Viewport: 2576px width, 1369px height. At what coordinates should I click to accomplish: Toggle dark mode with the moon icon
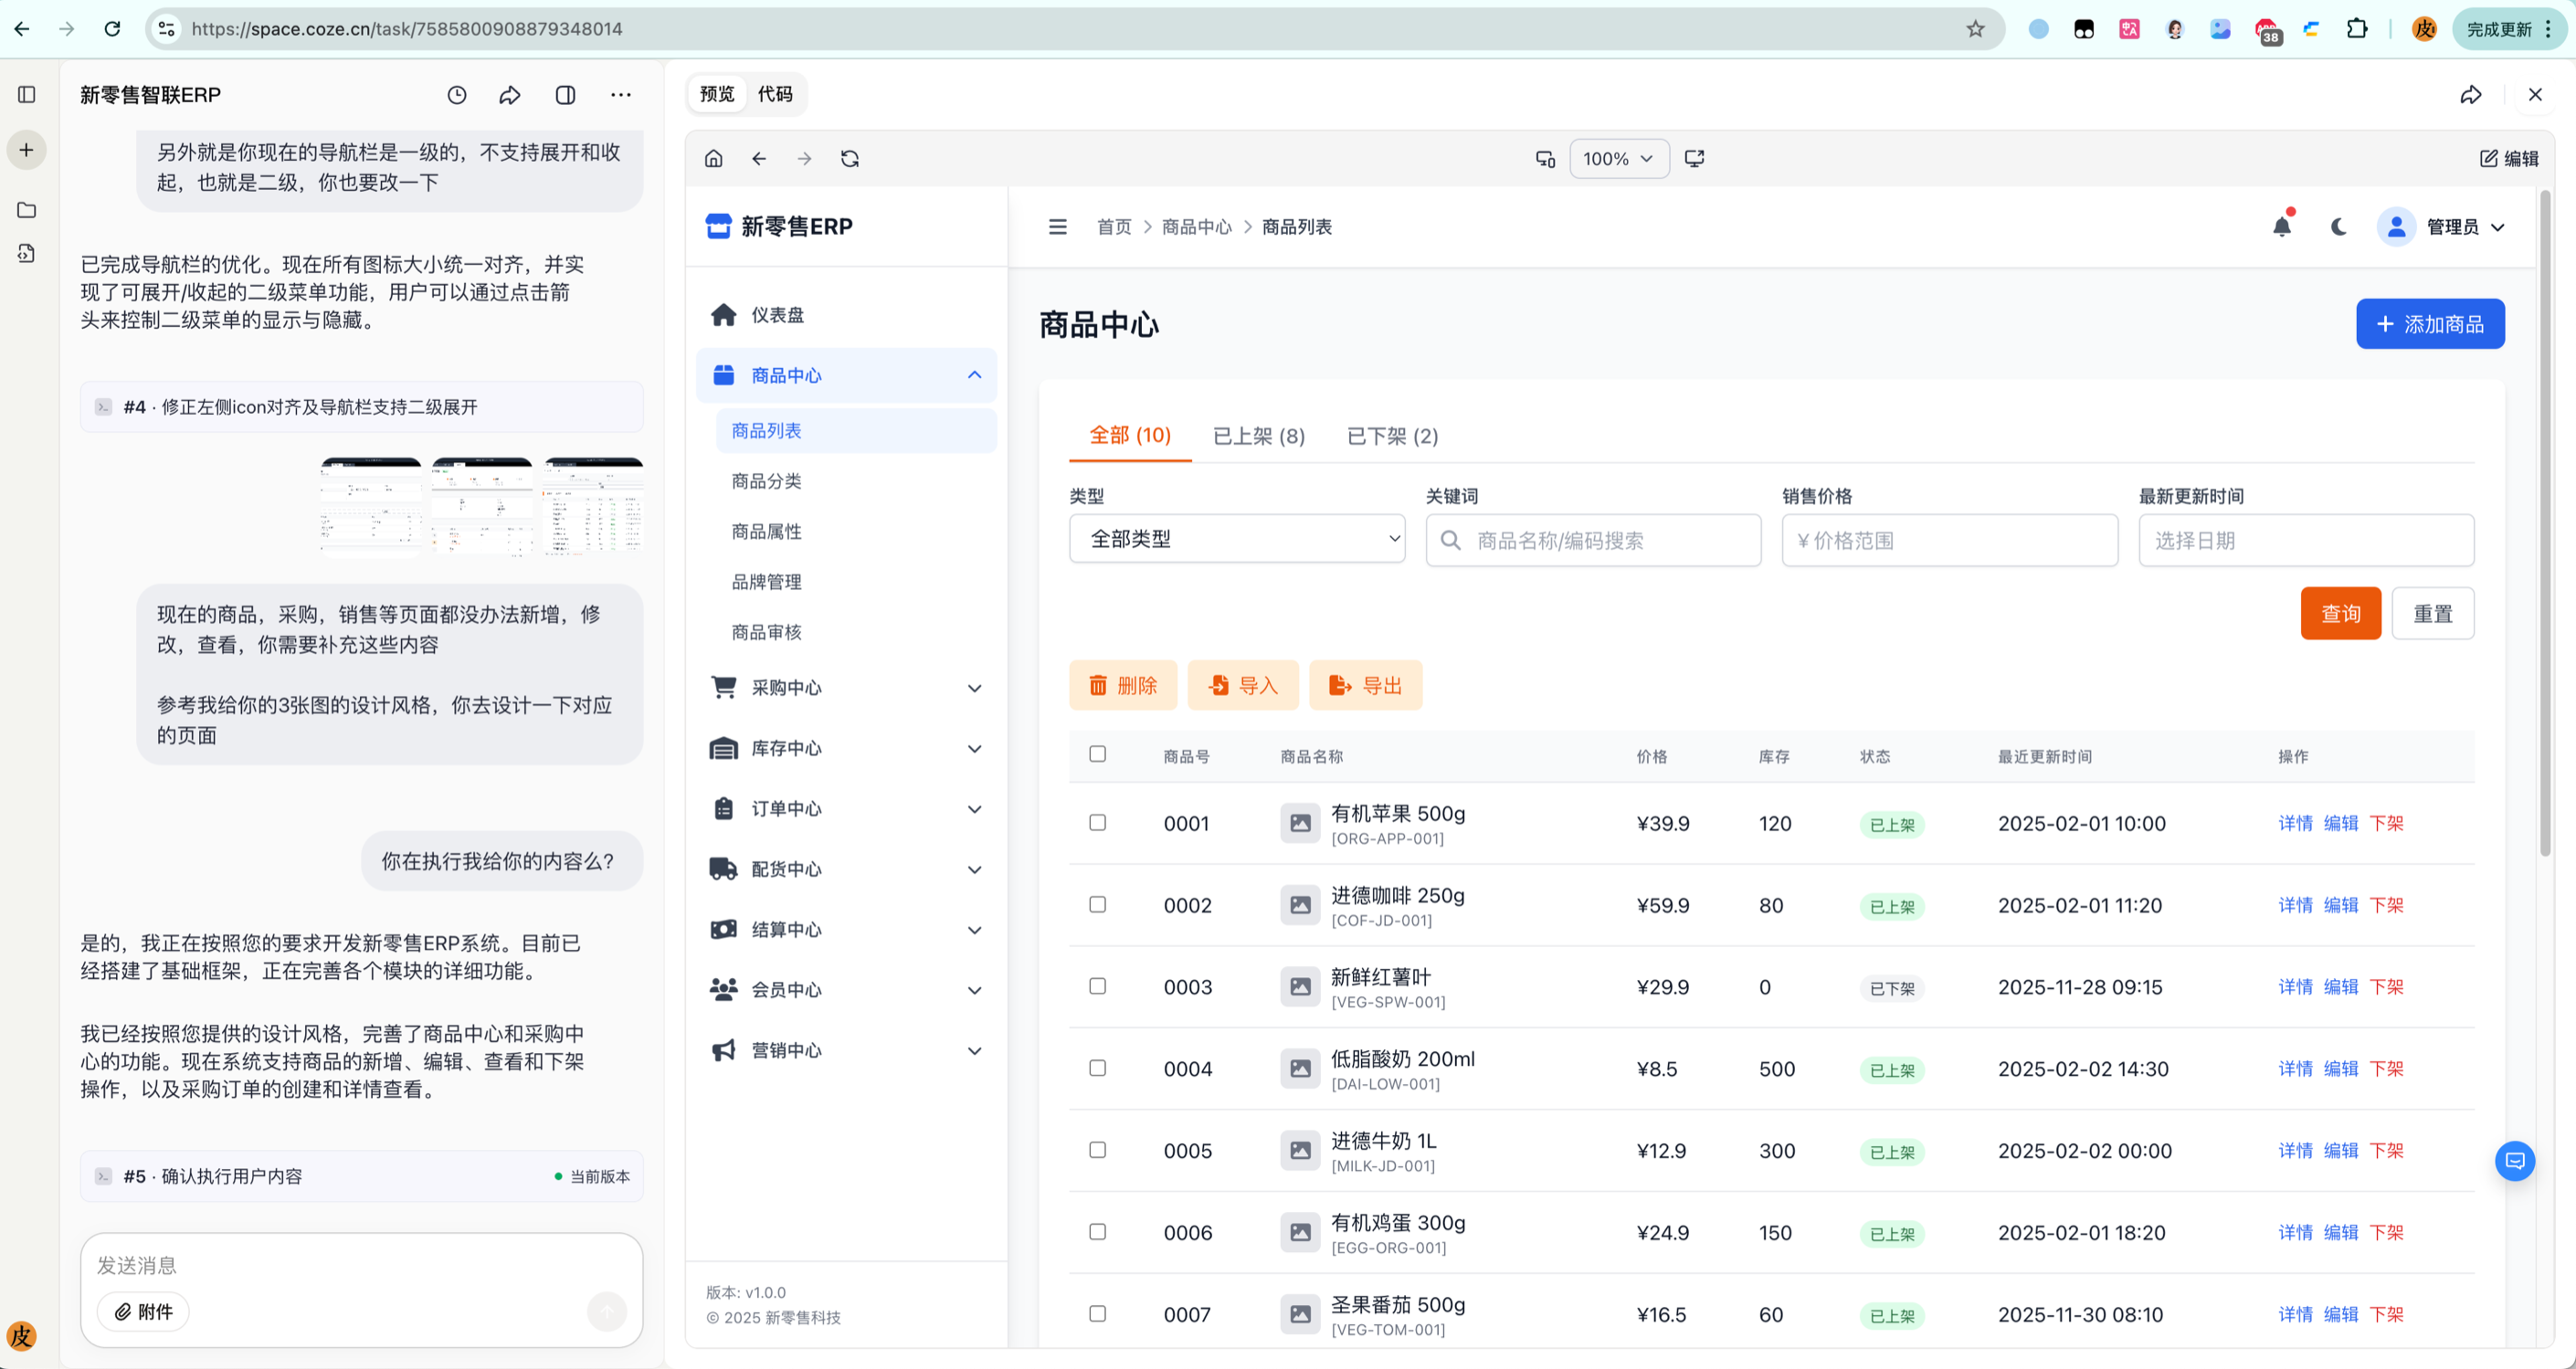(x=2338, y=227)
